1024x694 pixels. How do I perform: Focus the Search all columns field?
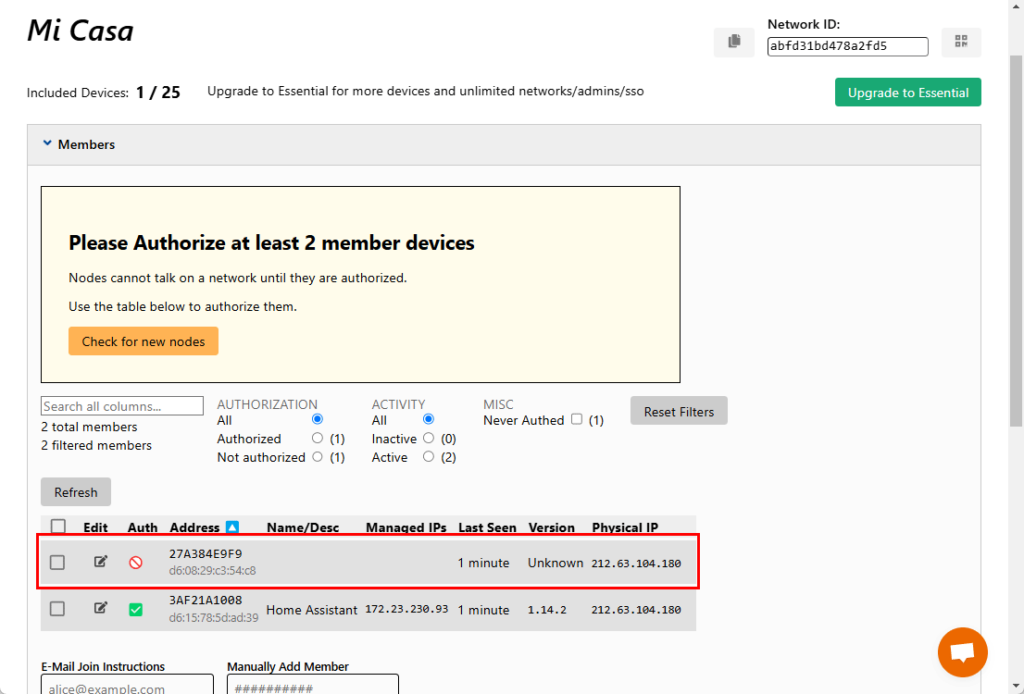122,406
